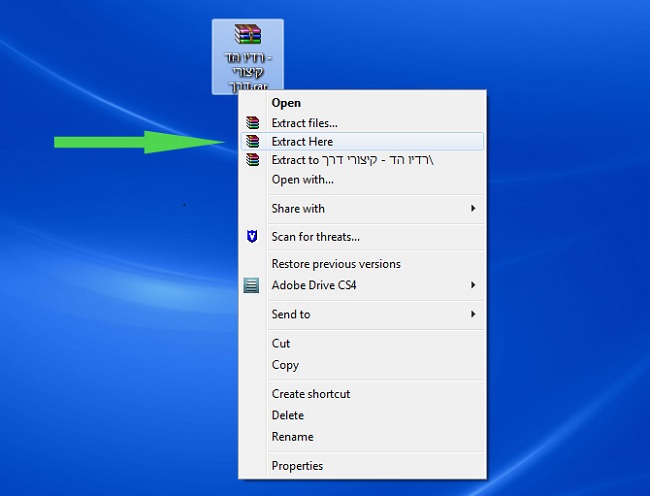
Task: Click the Adobe Drive CS4 icon
Action: [x=251, y=285]
